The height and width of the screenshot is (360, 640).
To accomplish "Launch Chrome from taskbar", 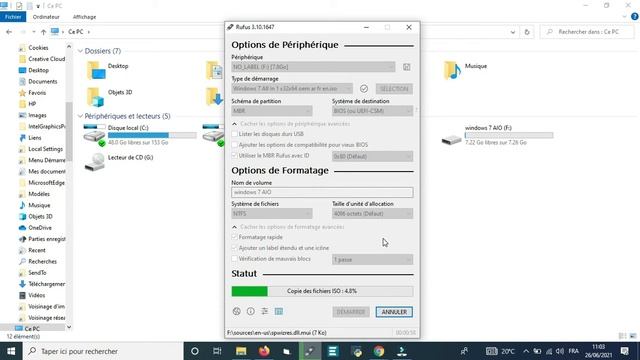I will click(379, 351).
